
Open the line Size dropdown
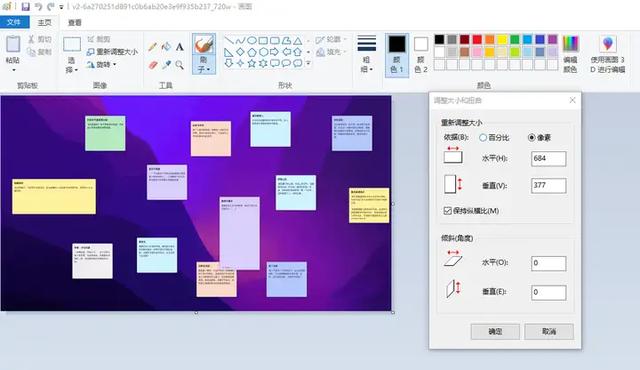click(367, 54)
